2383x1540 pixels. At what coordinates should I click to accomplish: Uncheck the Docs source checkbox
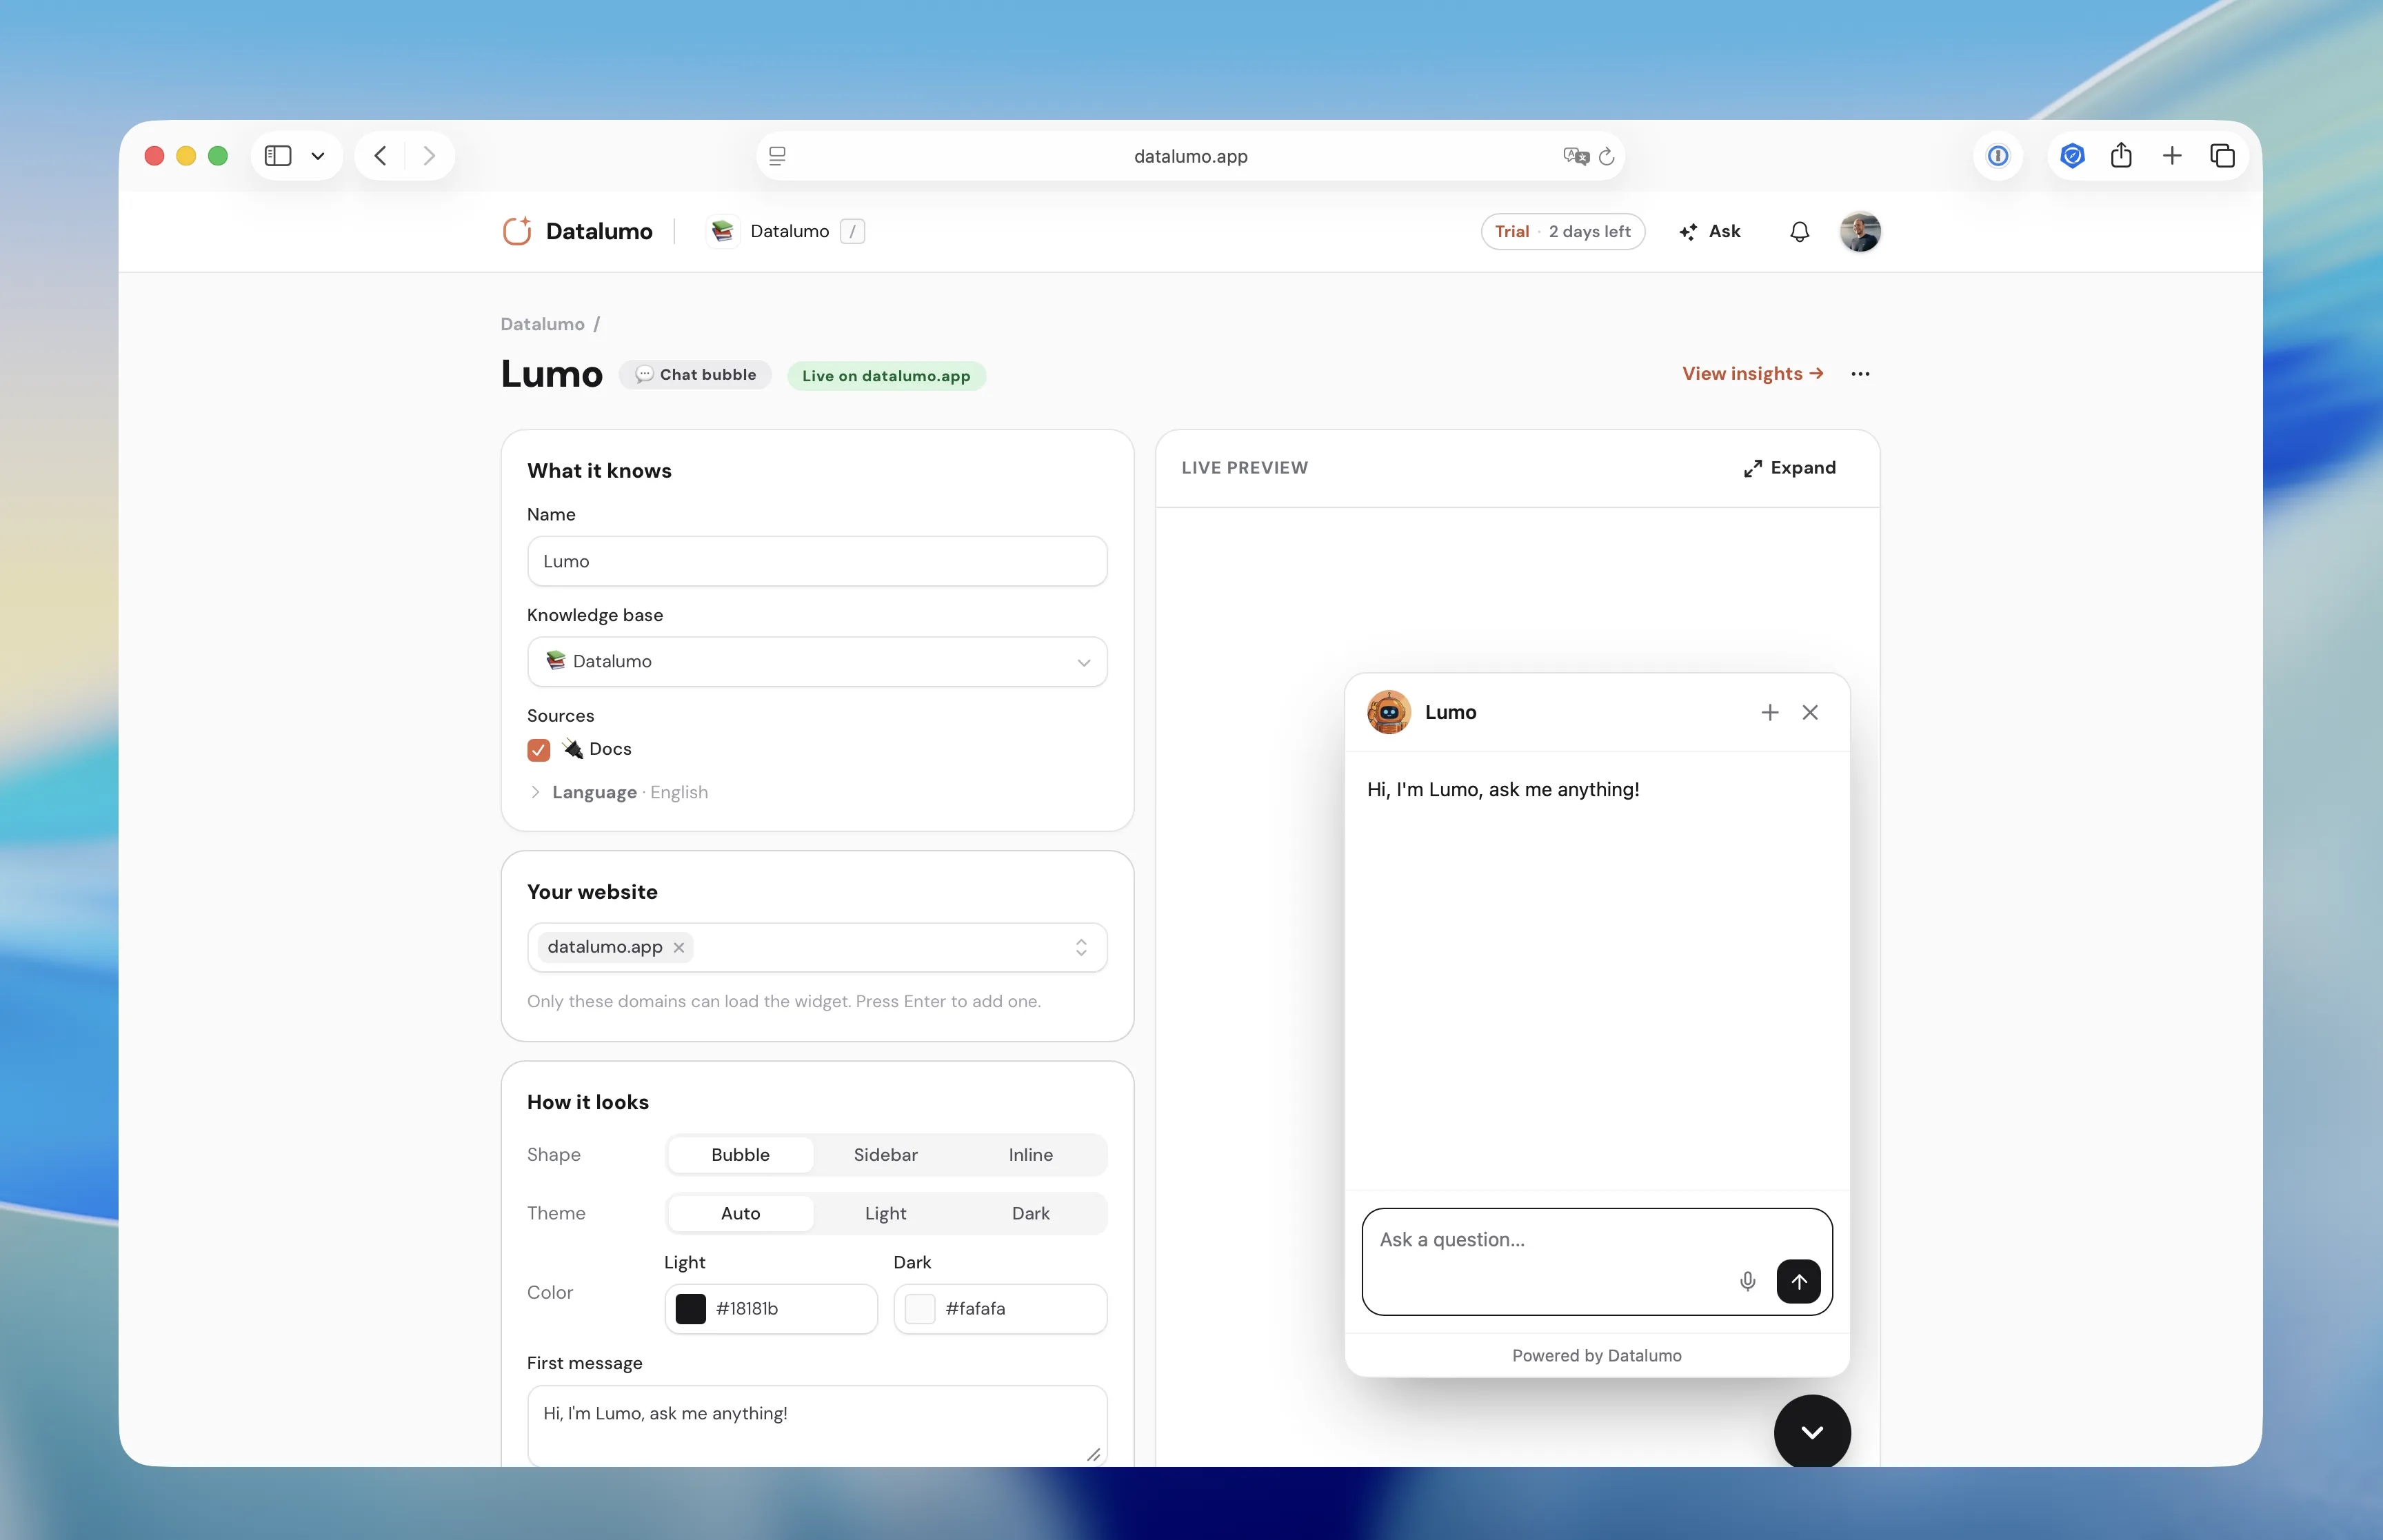click(x=538, y=750)
